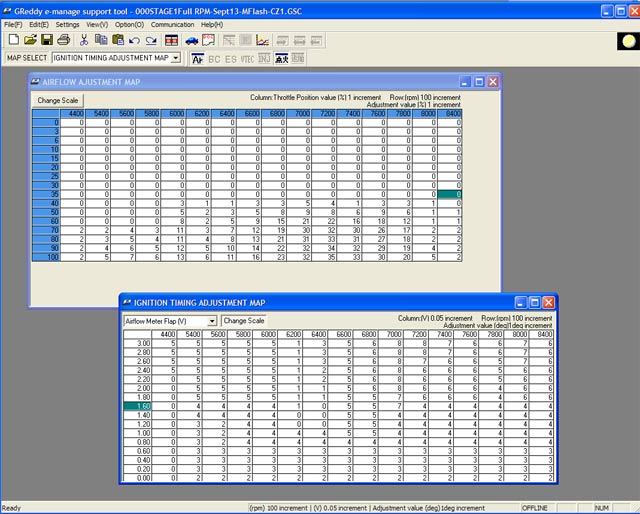Toggle the AF airflow map button
640x514 pixels.
tap(198, 59)
